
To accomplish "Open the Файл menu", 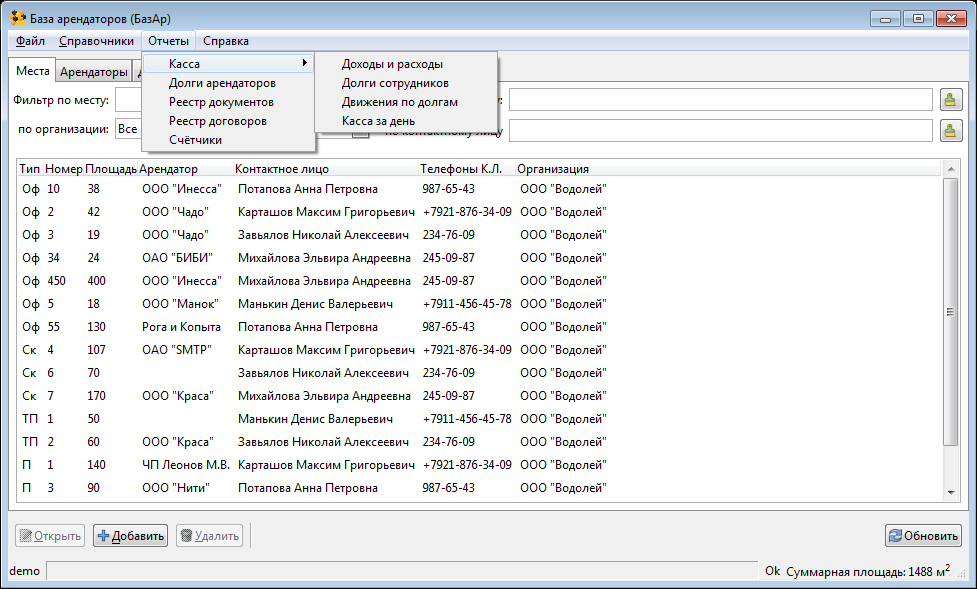I will [x=30, y=41].
